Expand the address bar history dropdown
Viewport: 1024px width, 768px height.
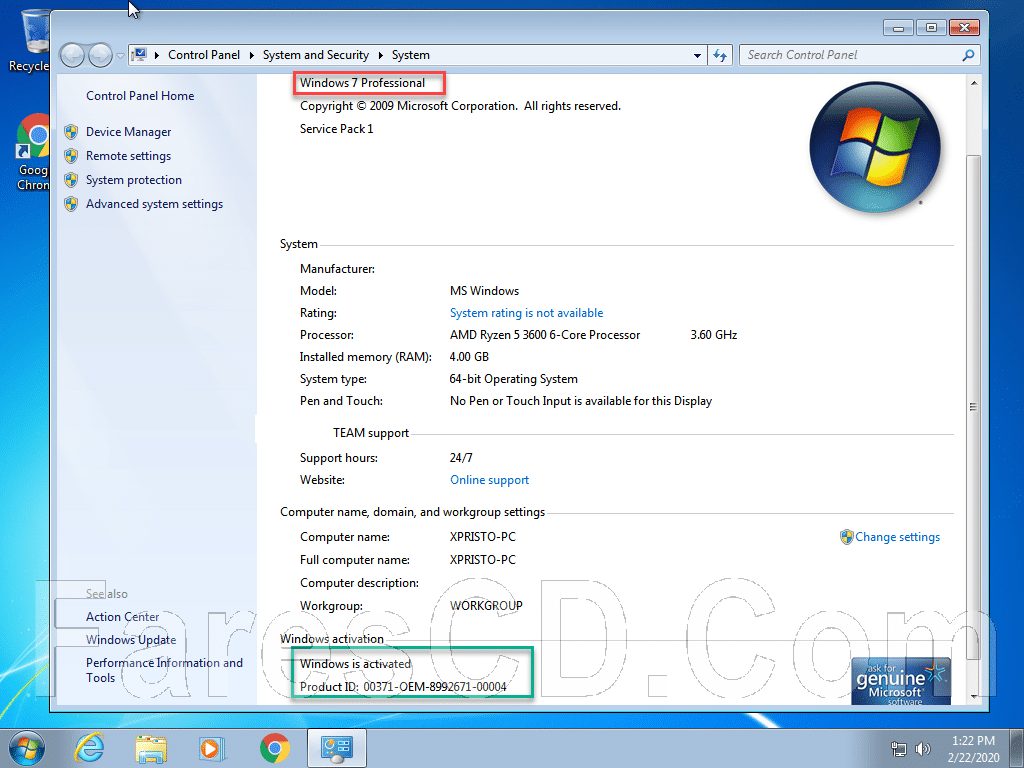[697, 56]
